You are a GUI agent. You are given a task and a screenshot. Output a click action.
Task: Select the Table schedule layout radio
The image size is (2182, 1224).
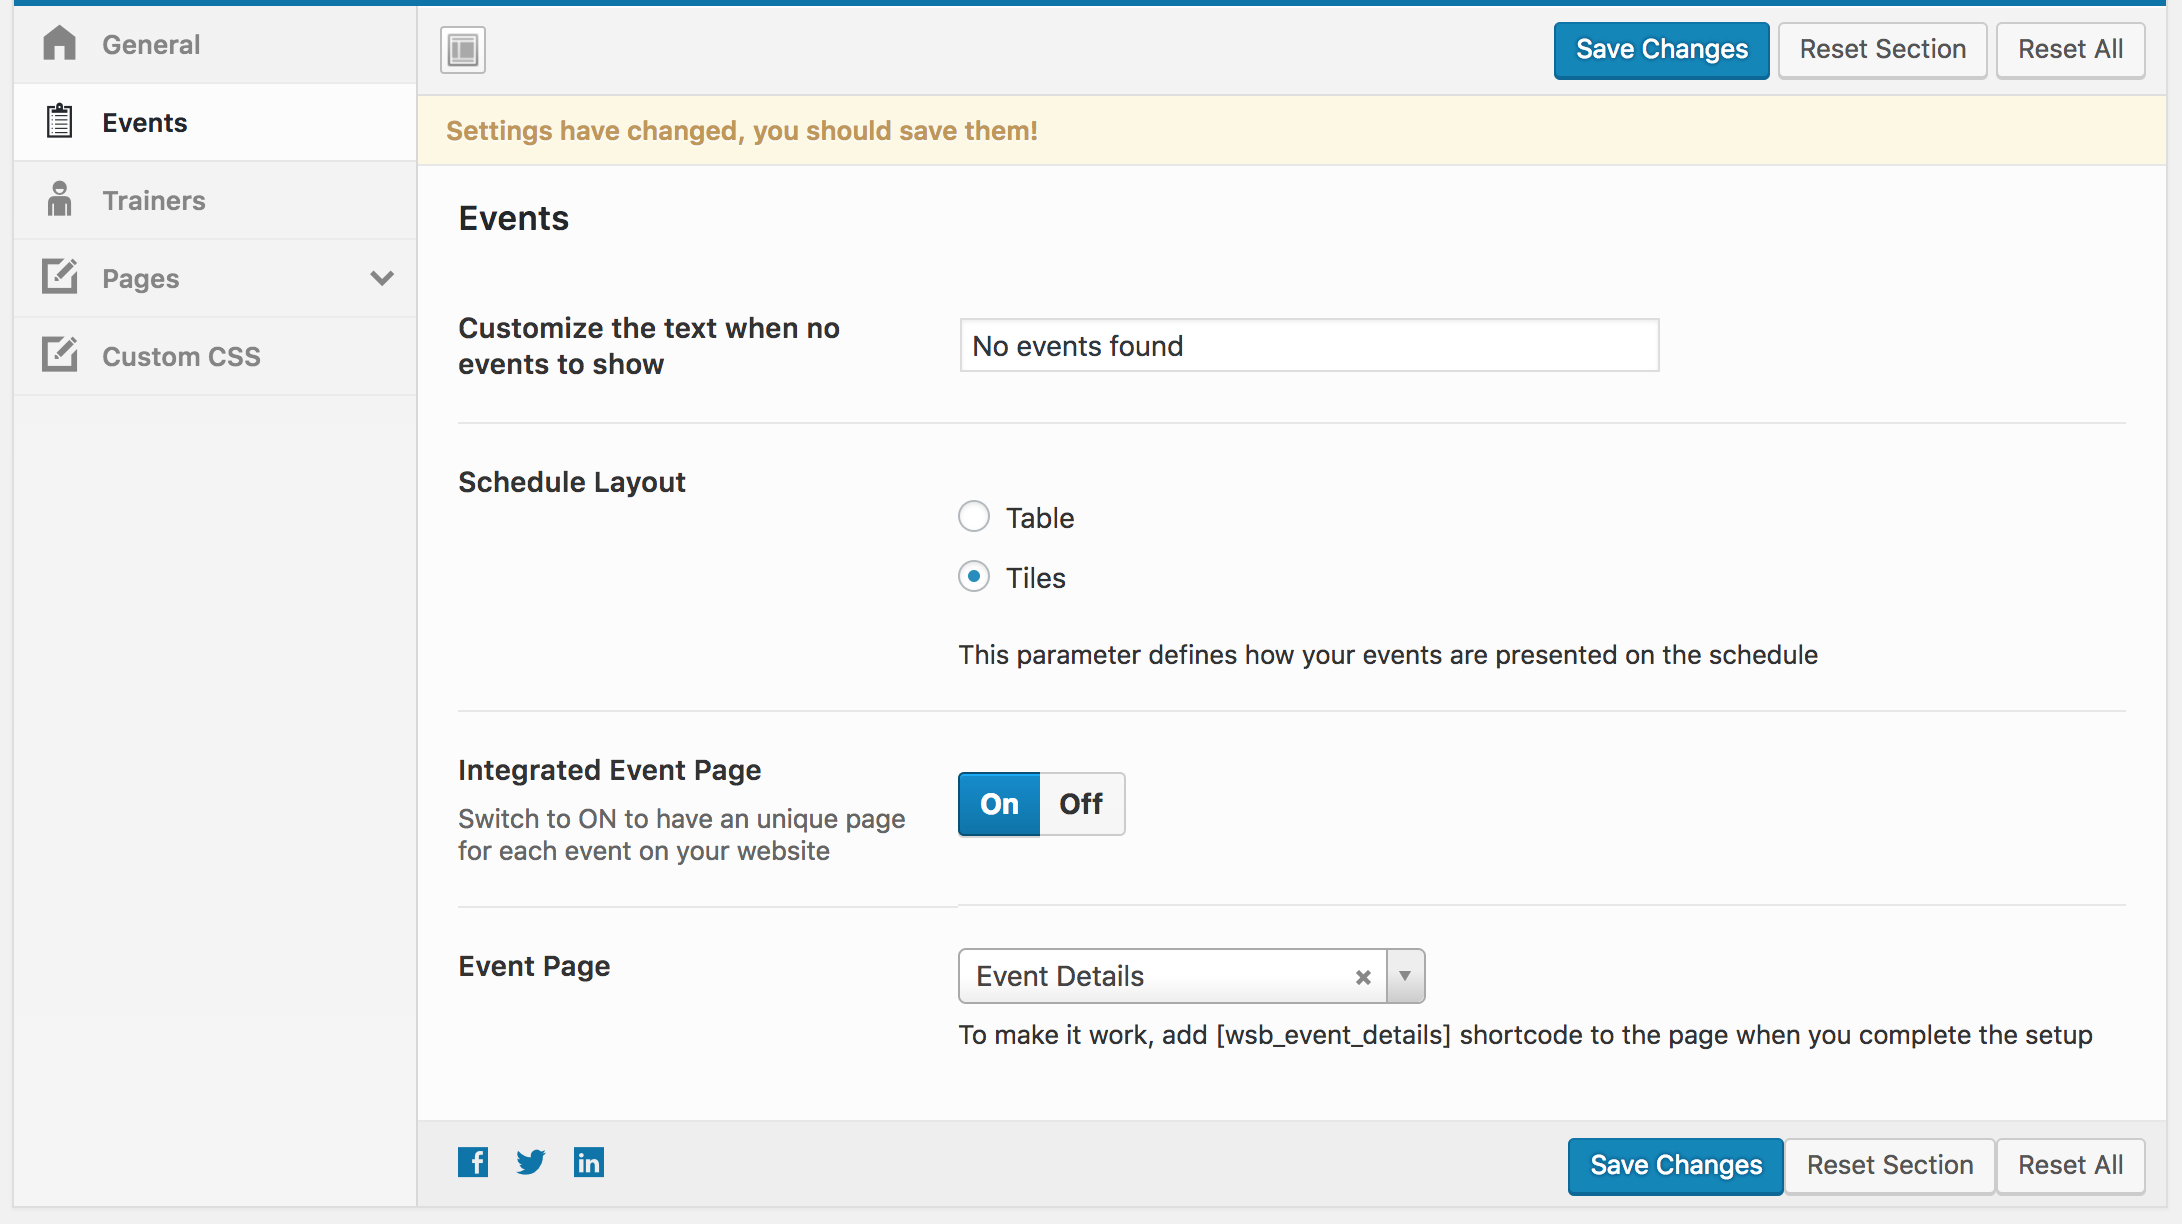[974, 517]
